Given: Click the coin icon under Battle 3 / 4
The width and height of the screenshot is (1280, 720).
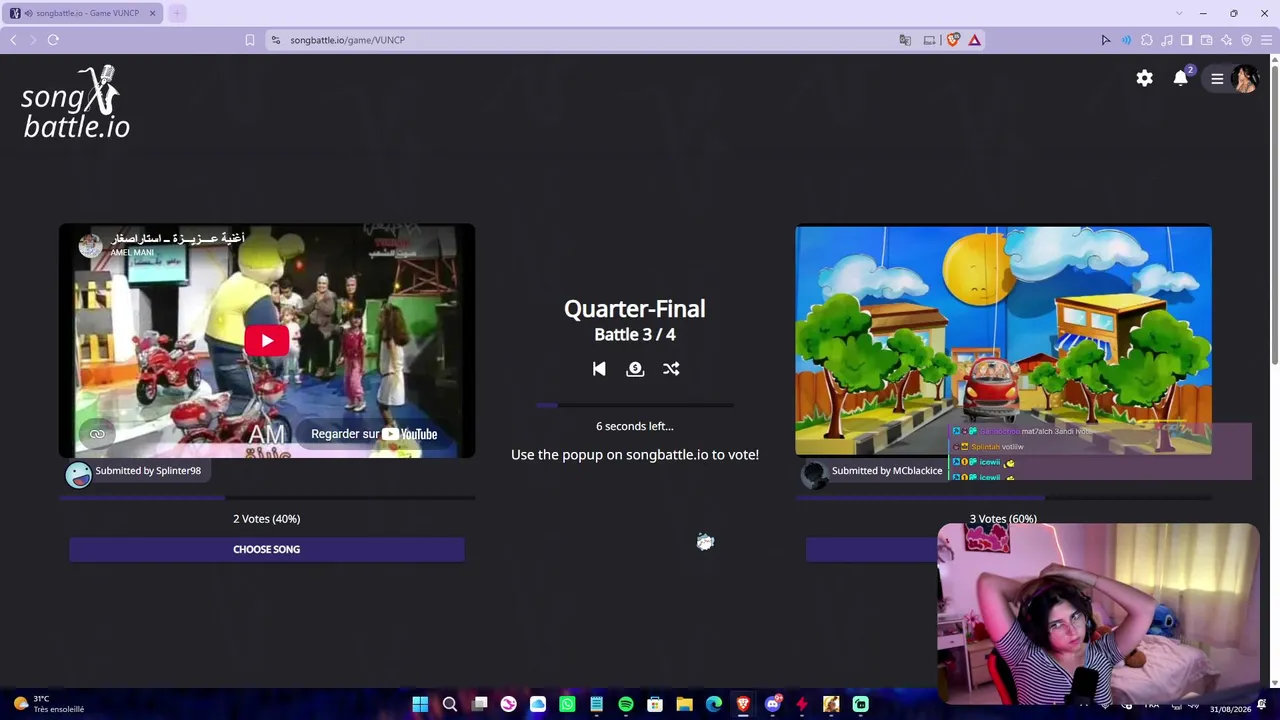Looking at the screenshot, I should coord(635,369).
